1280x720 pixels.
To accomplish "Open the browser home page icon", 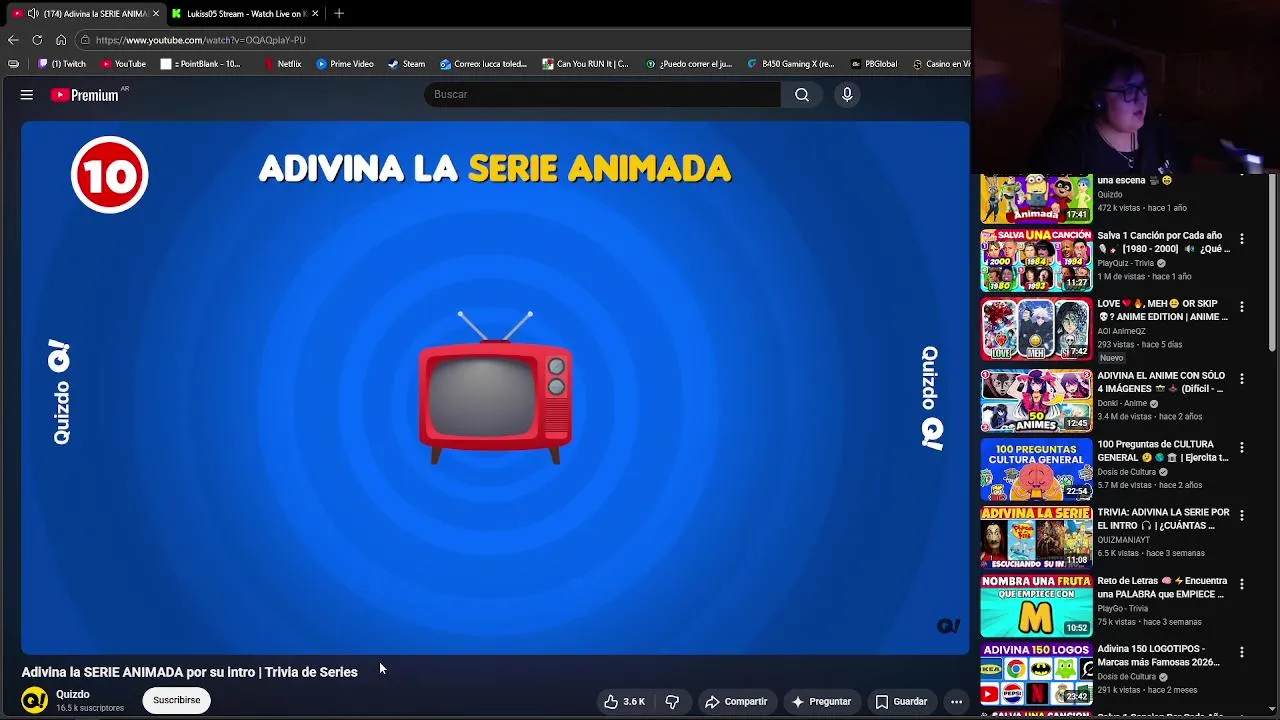I will tap(61, 40).
